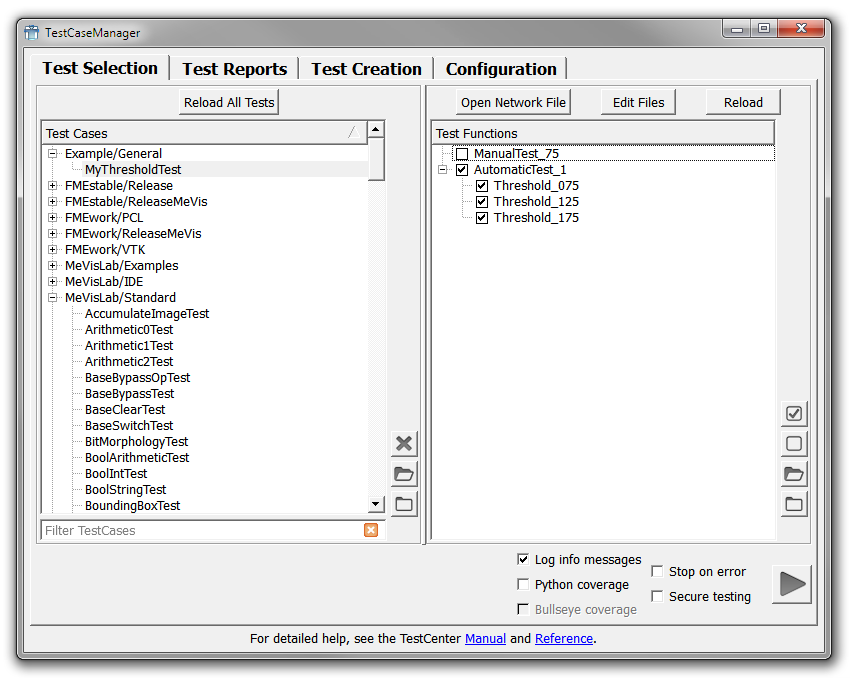Screen dimensions: 850x678
Task: Enable Stop on error option
Action: point(658,571)
